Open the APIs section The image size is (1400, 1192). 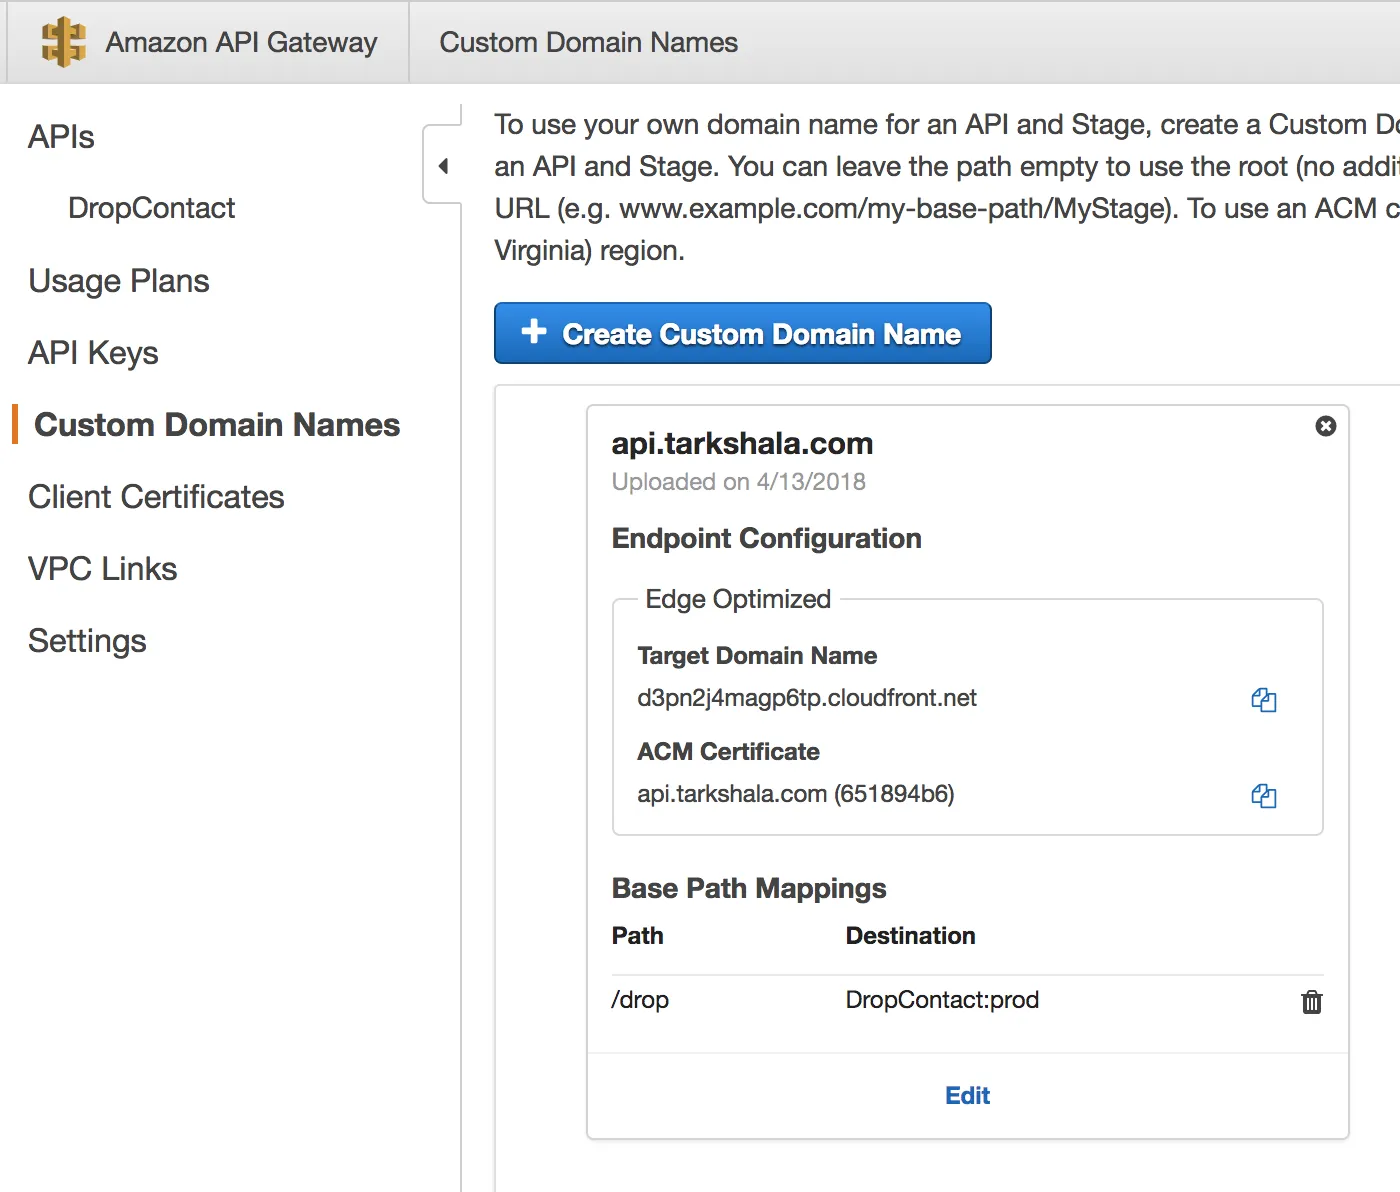click(61, 137)
